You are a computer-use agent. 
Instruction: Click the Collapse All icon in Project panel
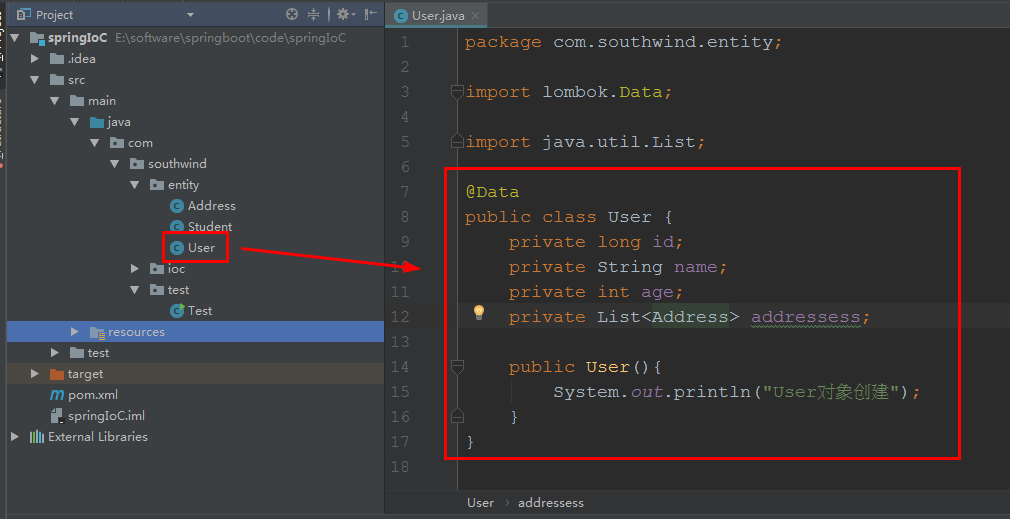tap(314, 14)
